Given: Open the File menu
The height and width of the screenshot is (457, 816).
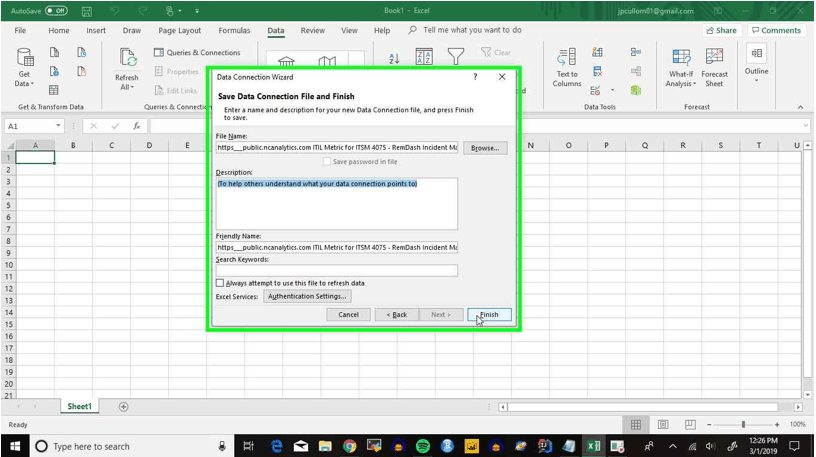Looking at the screenshot, I should [x=20, y=30].
